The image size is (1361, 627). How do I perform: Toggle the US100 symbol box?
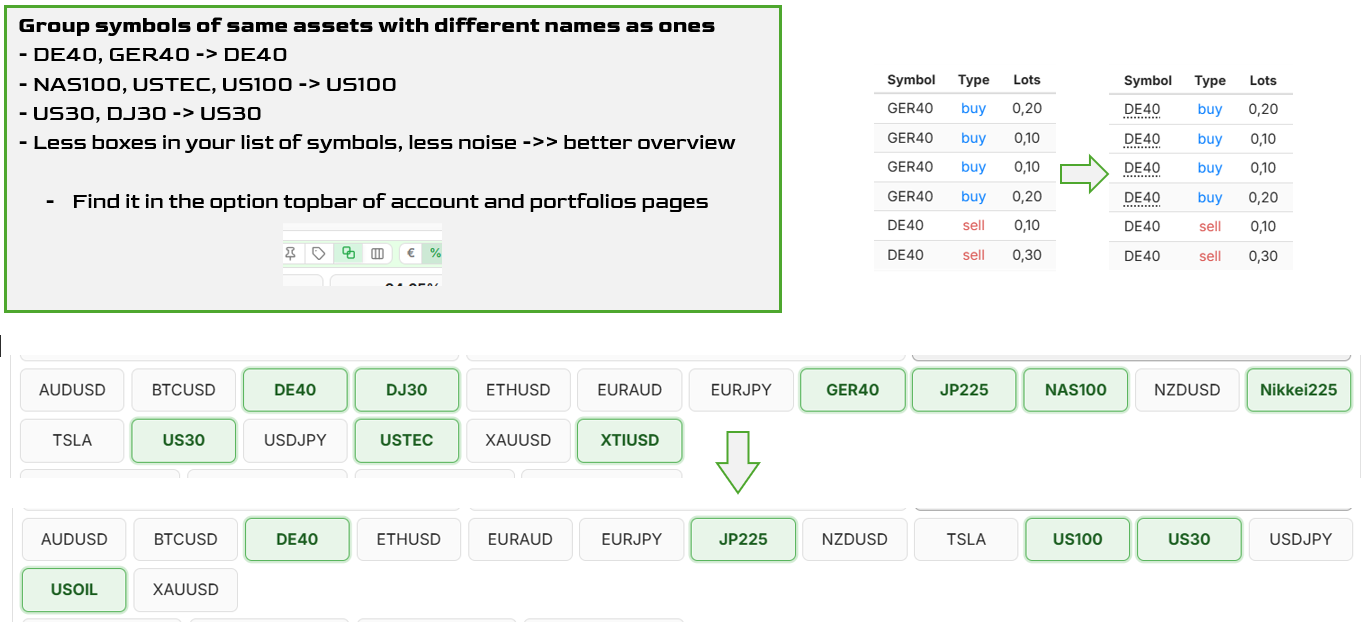click(x=1078, y=539)
